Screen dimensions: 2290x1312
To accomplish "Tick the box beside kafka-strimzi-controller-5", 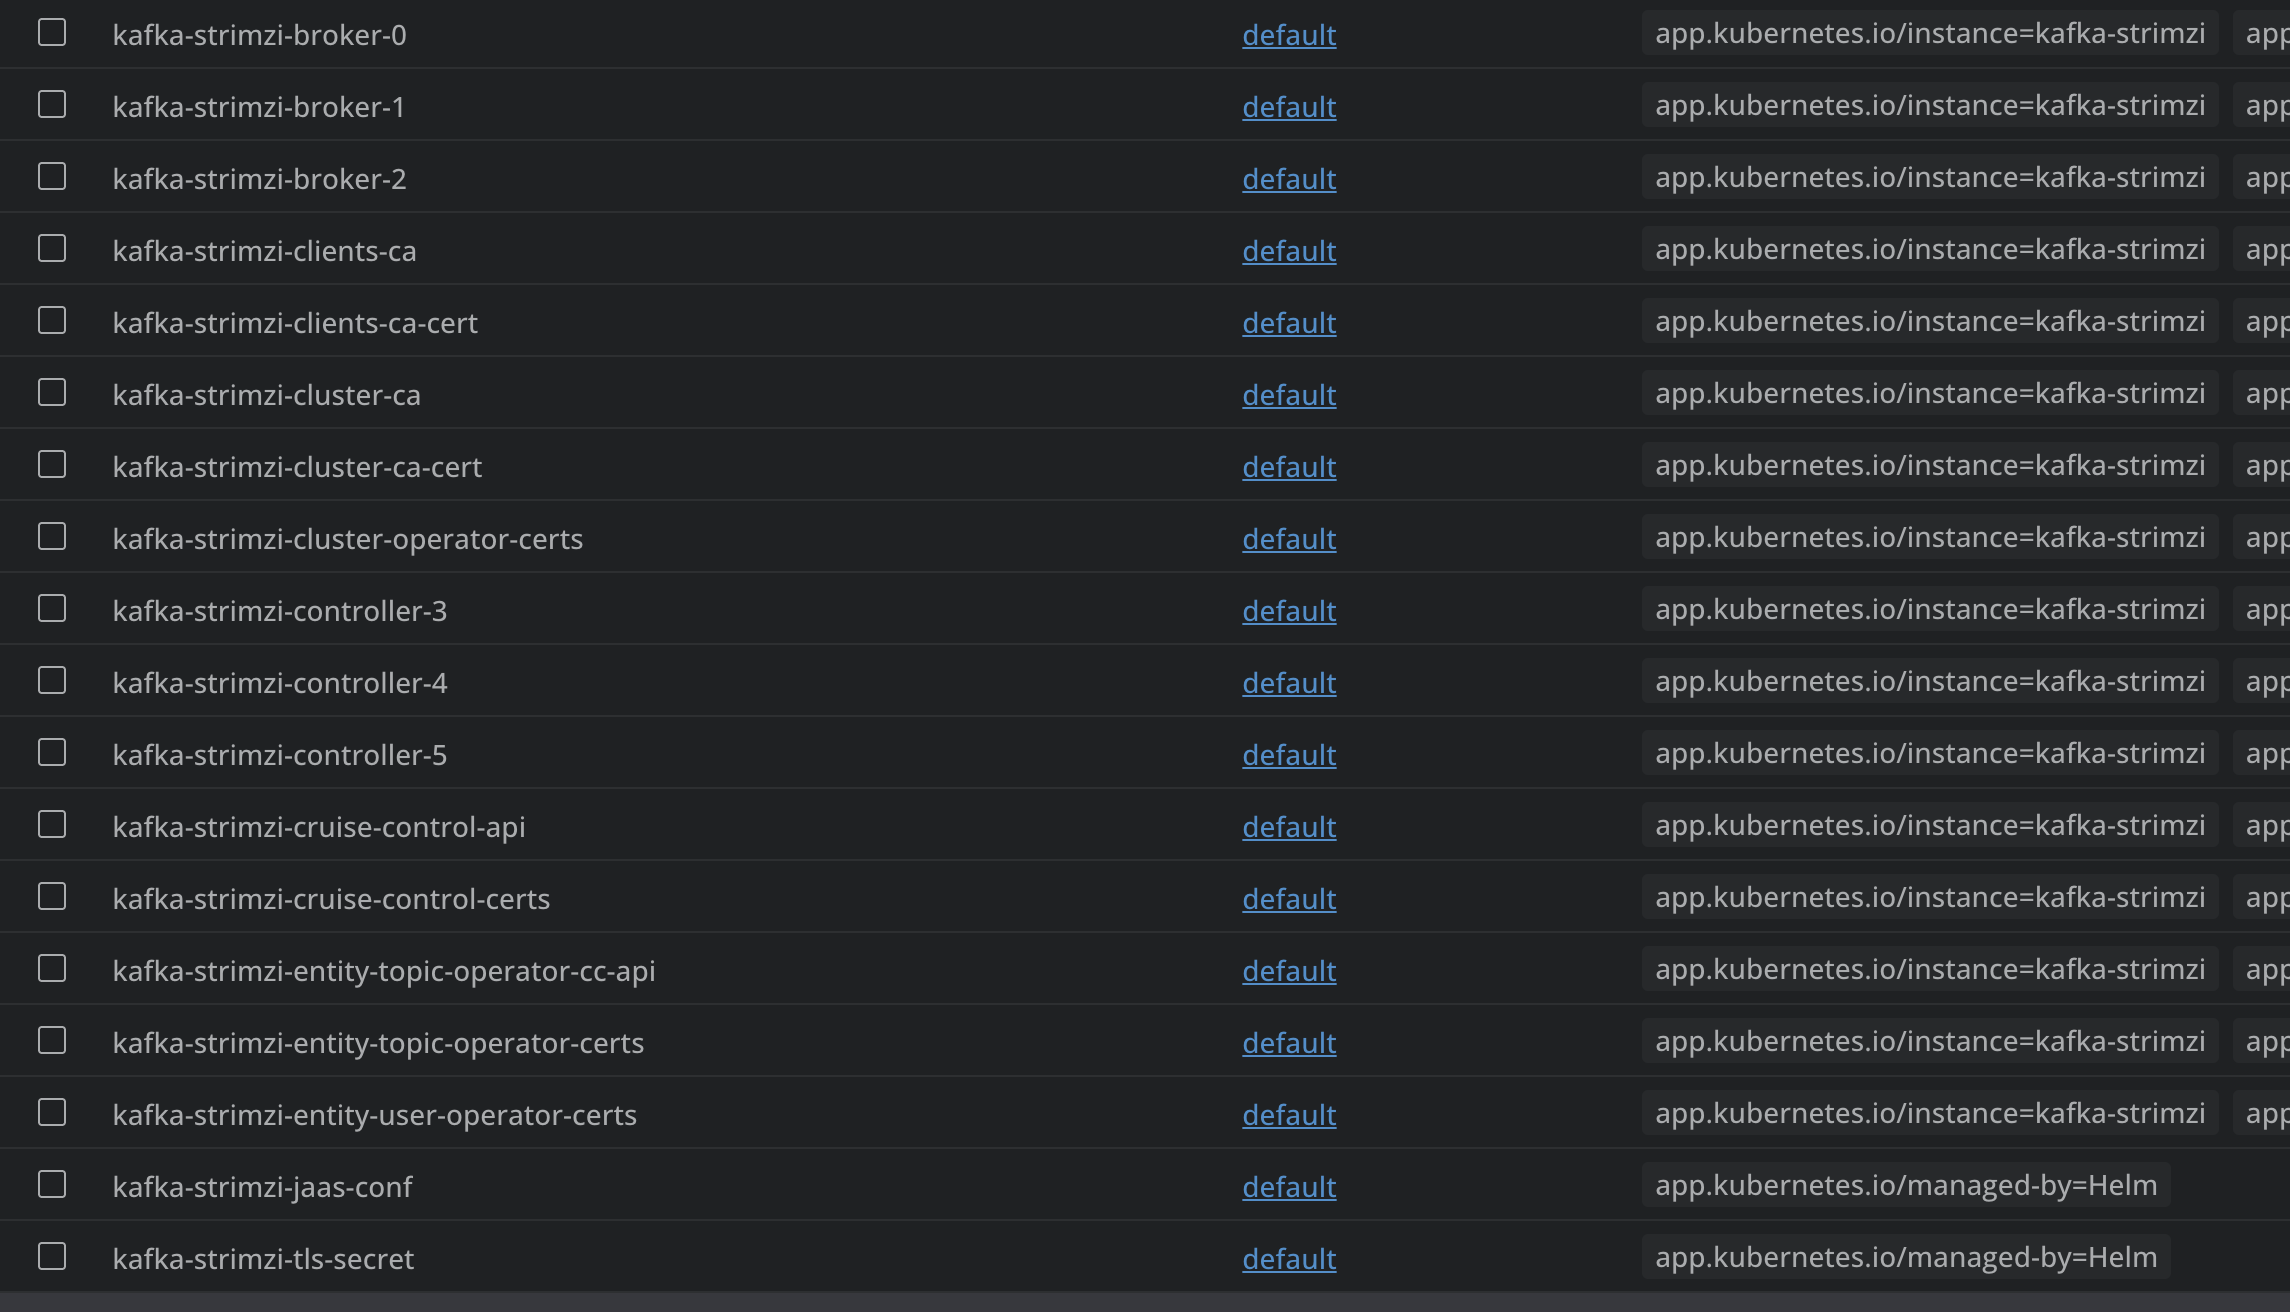I will 52,753.
